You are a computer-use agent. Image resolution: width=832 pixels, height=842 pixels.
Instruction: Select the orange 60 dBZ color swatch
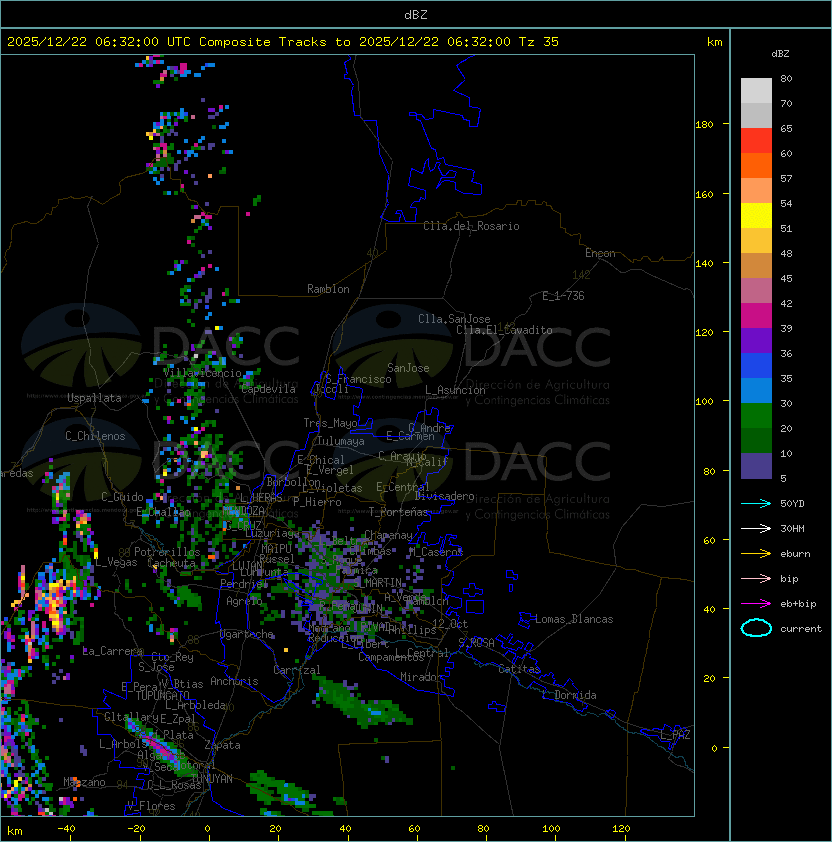tap(756, 165)
